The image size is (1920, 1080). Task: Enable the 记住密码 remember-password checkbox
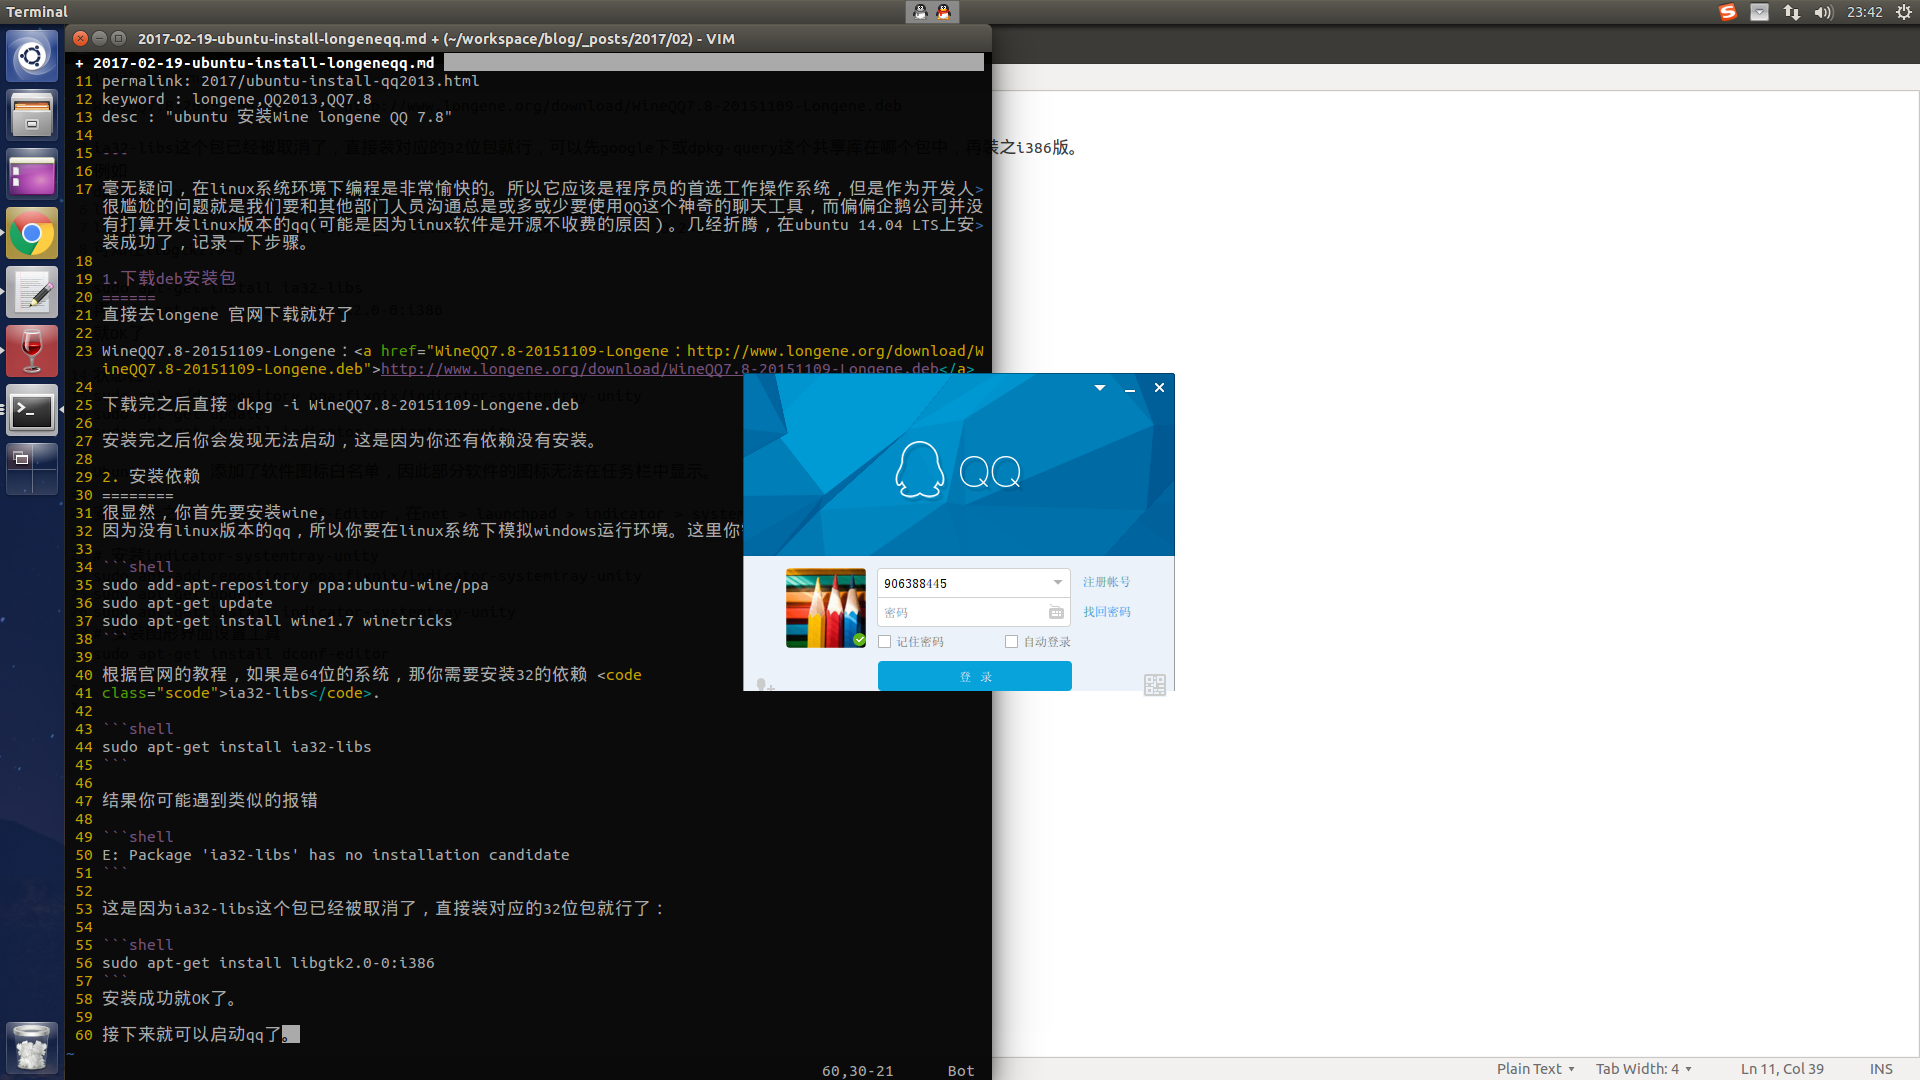point(885,642)
